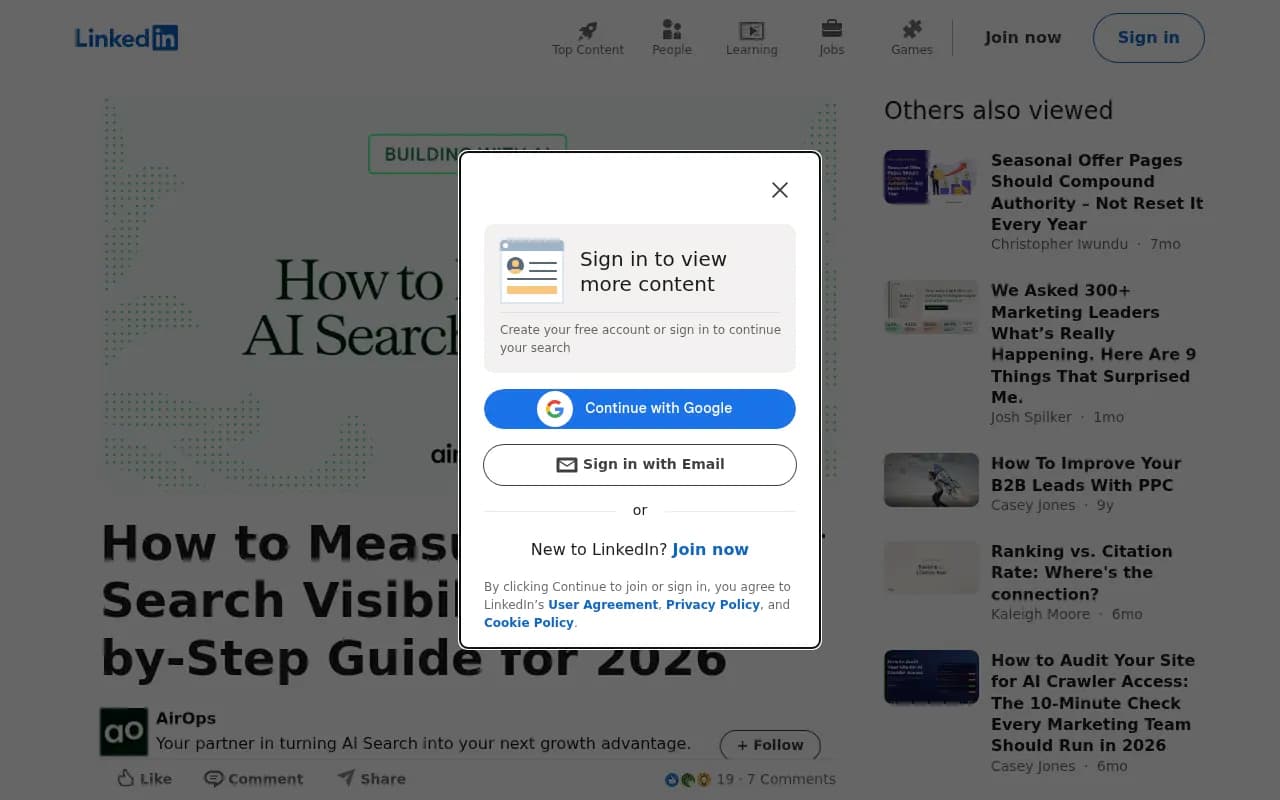Open the AirOps author name
Viewport: 1280px width, 800px height.
coord(186,718)
